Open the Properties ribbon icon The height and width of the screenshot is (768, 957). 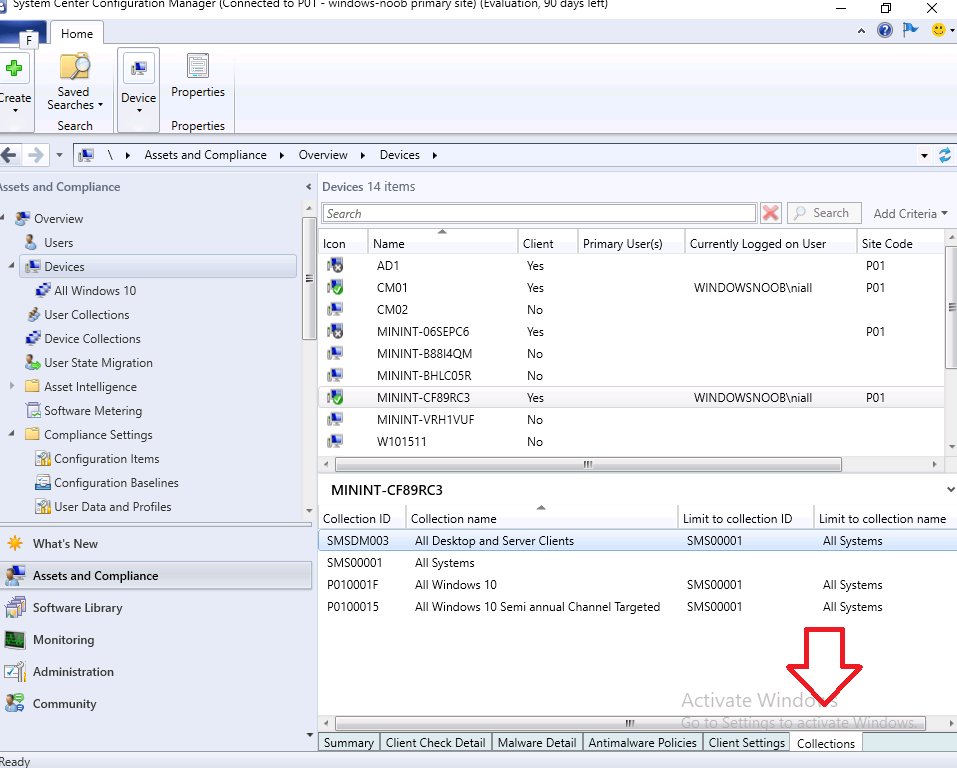click(198, 66)
